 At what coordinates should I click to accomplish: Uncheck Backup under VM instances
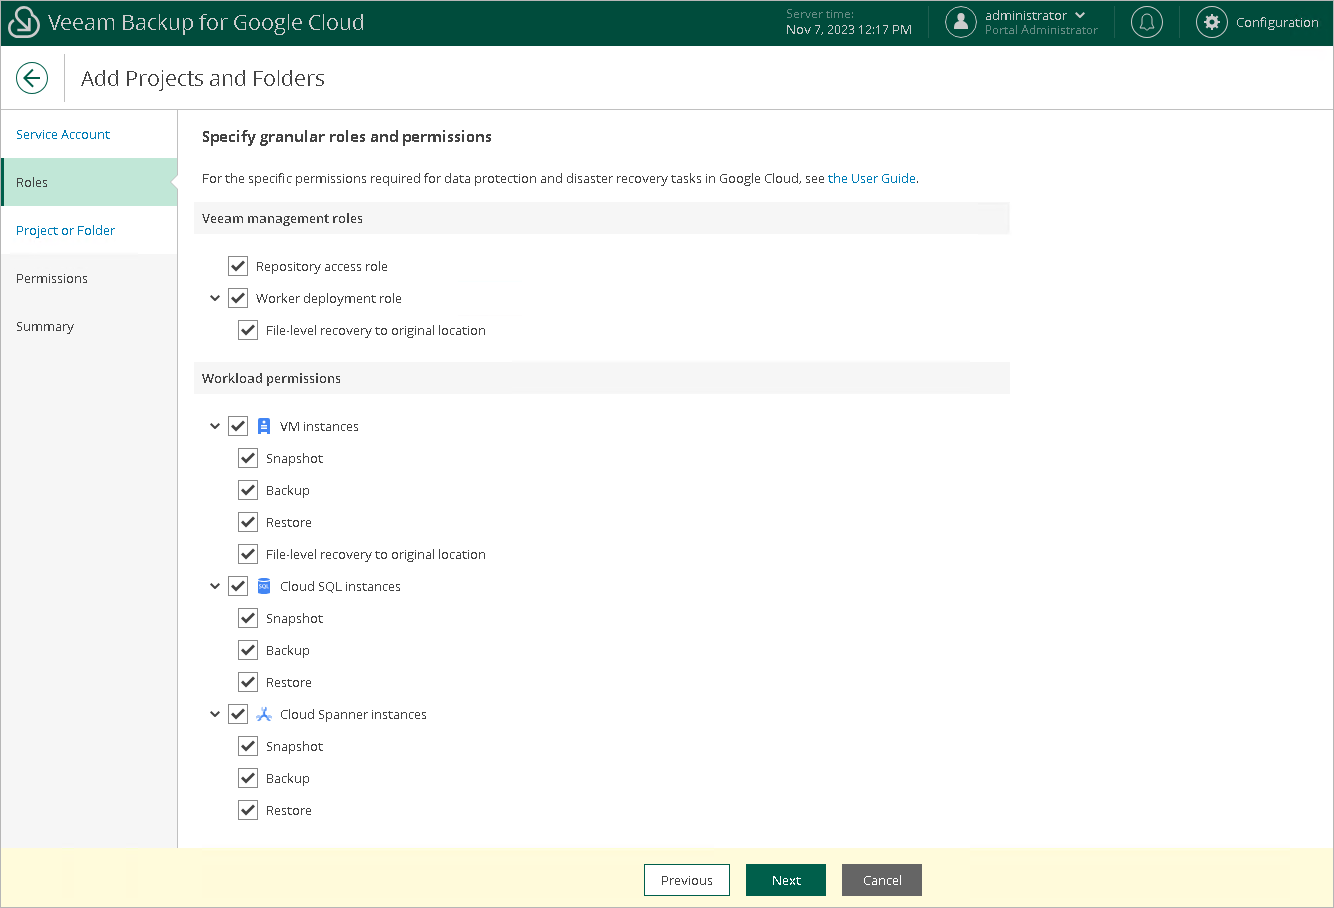pyautogui.click(x=248, y=490)
